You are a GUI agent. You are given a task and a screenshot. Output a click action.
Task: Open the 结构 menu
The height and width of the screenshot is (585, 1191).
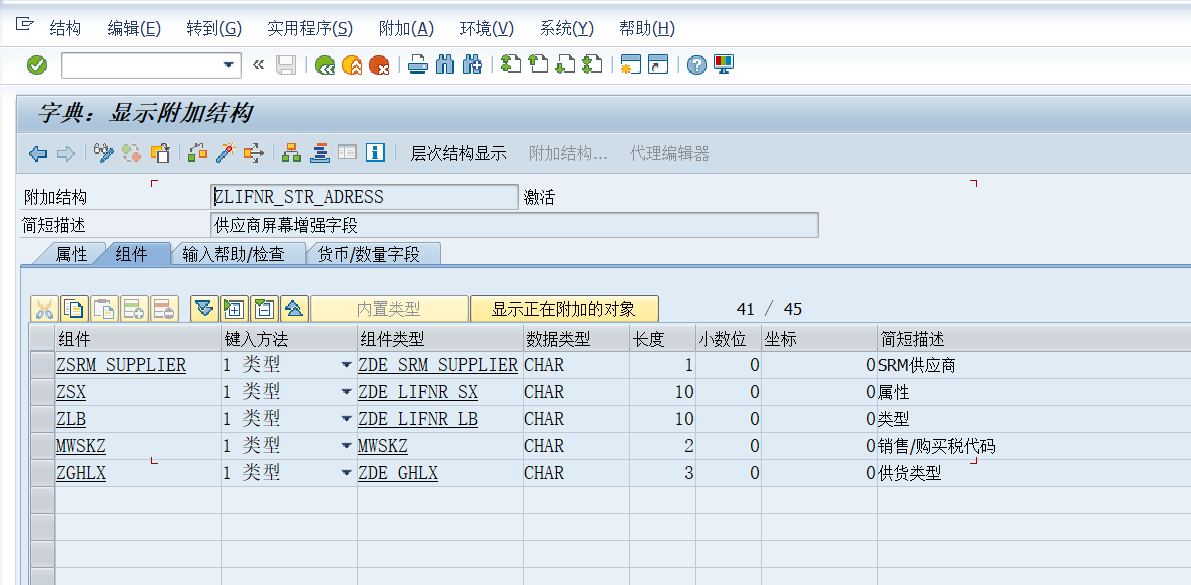pos(65,29)
